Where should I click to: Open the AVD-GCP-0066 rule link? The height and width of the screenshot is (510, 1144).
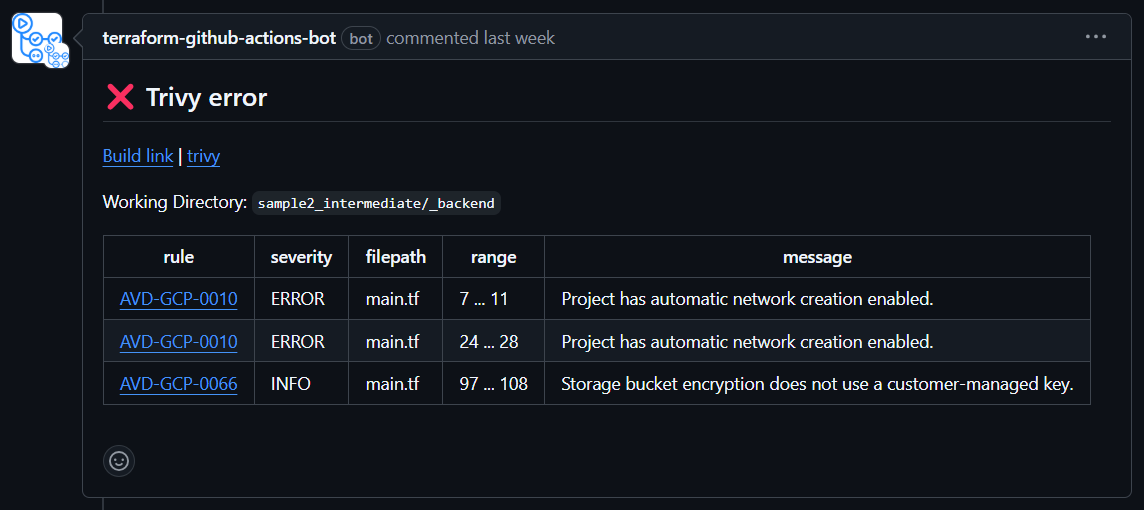pyautogui.click(x=178, y=383)
